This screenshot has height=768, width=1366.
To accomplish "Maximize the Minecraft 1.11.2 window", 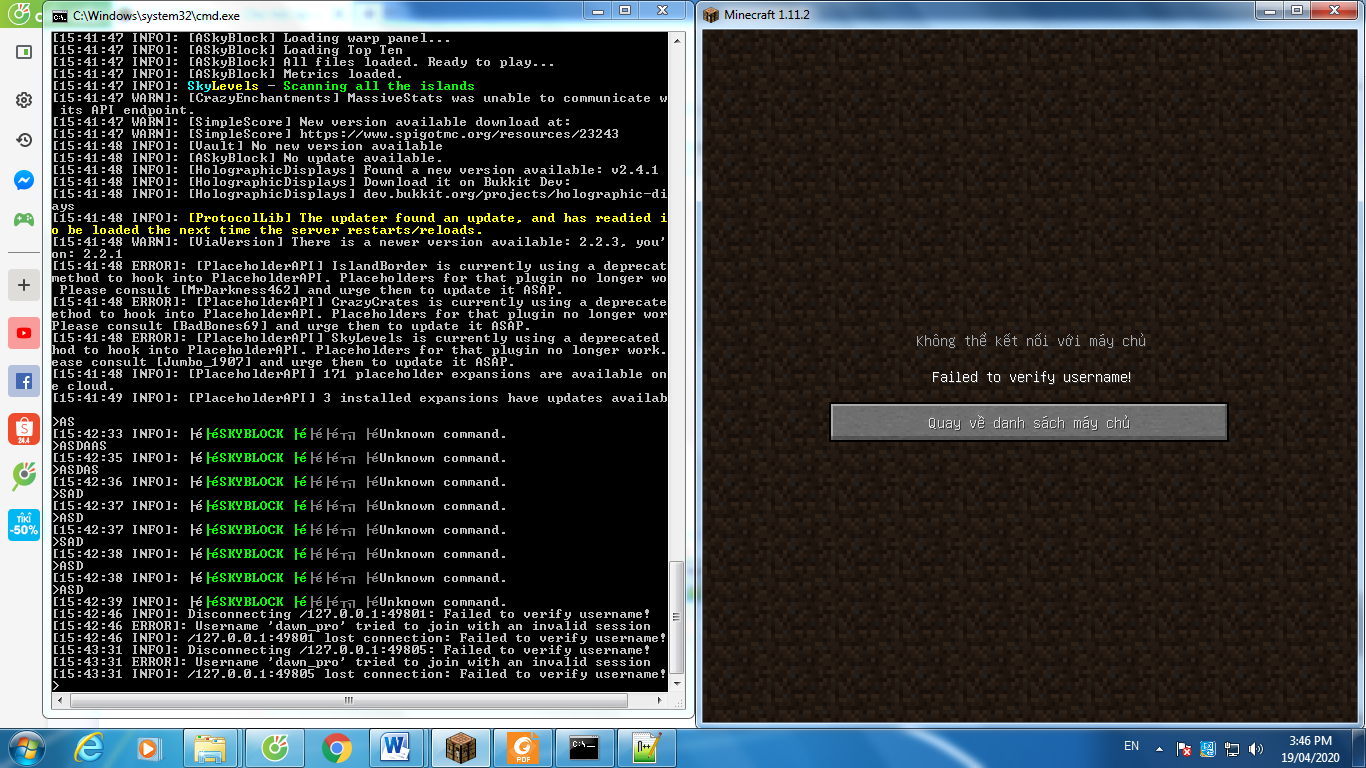I will (1296, 10).
